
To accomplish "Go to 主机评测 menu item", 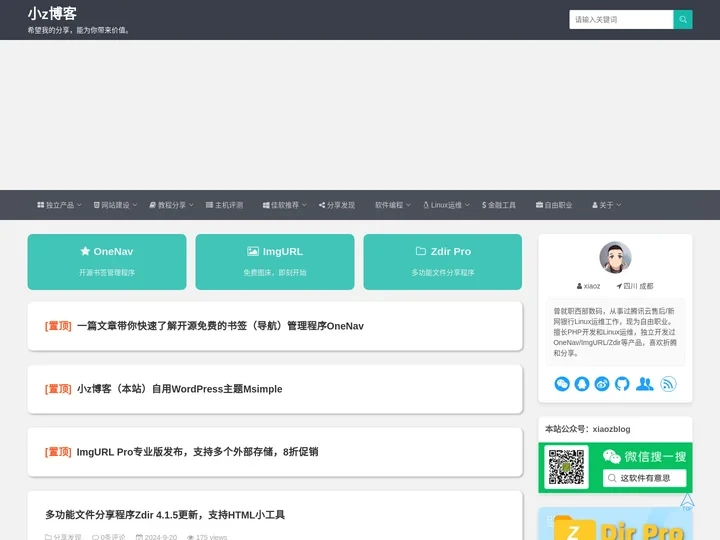I will [x=224, y=205].
